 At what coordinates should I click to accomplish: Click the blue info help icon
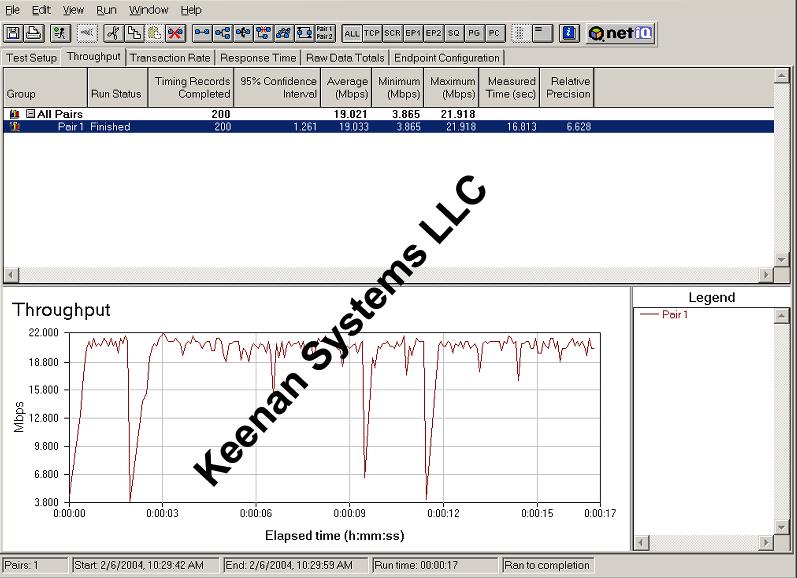click(569, 34)
